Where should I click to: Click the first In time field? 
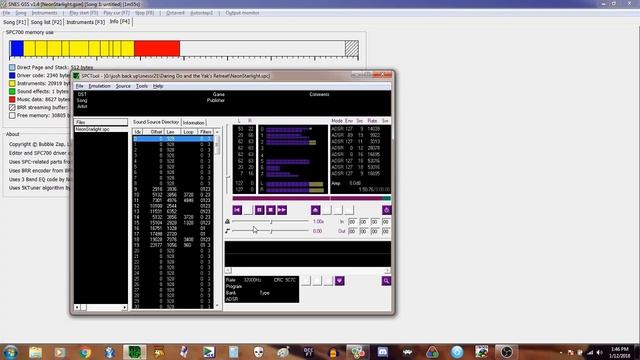[353, 222]
